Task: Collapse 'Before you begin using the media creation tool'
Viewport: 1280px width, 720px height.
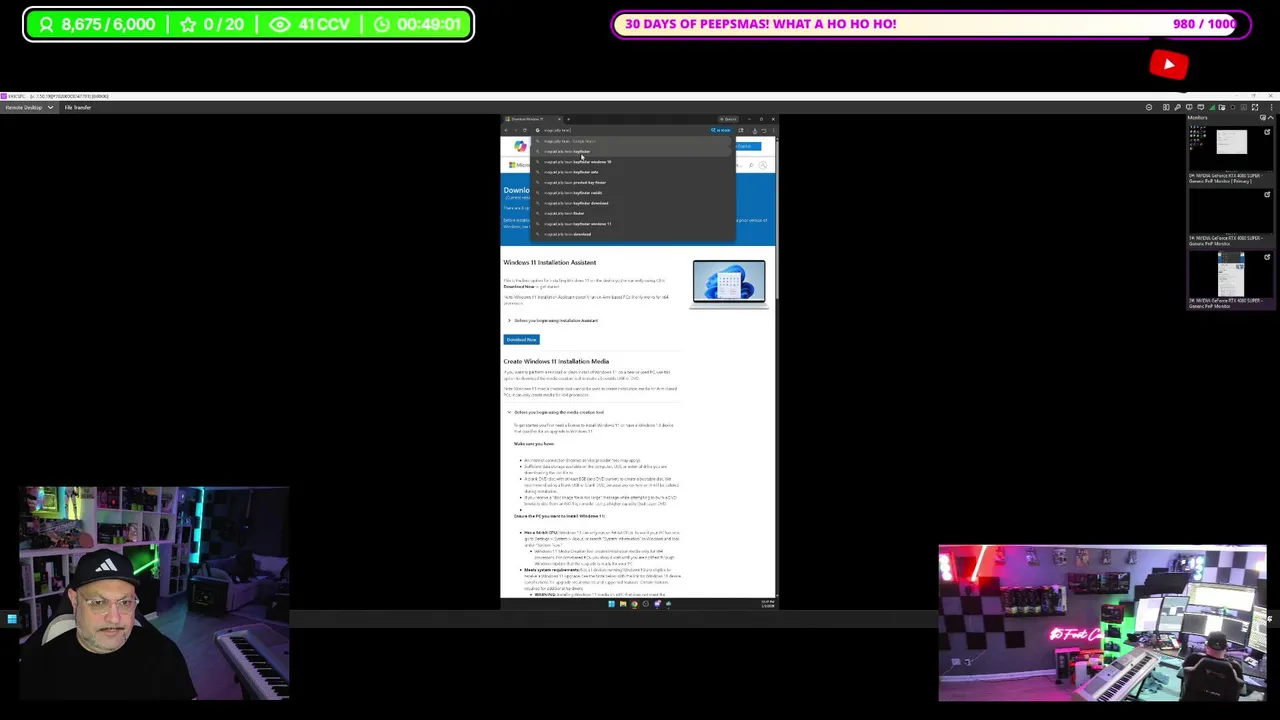Action: pos(556,412)
